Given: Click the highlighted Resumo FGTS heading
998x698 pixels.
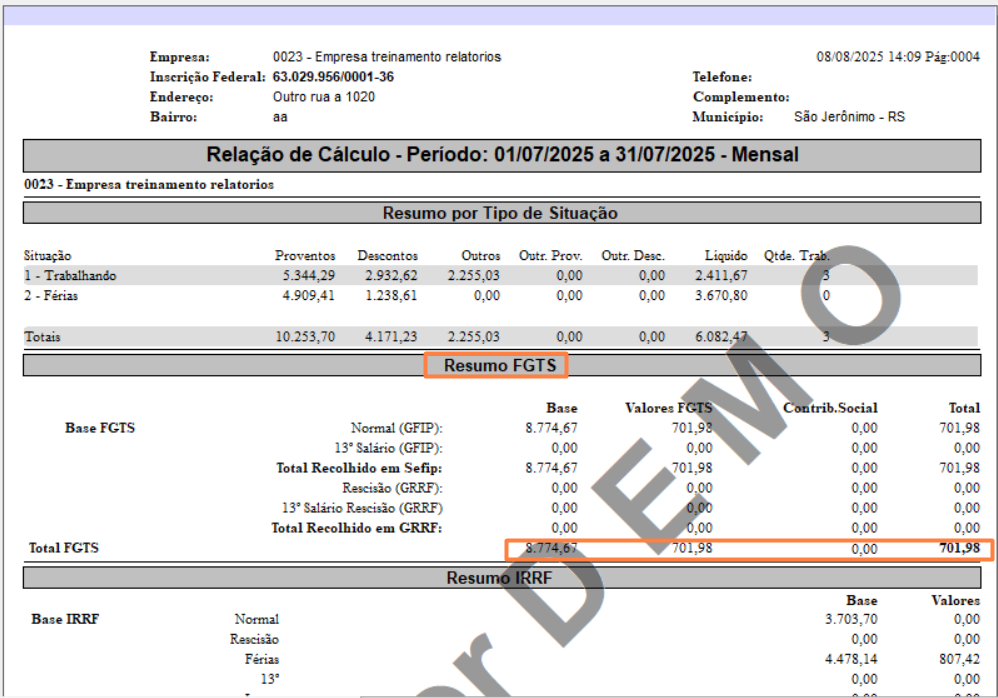Looking at the screenshot, I should click(496, 366).
